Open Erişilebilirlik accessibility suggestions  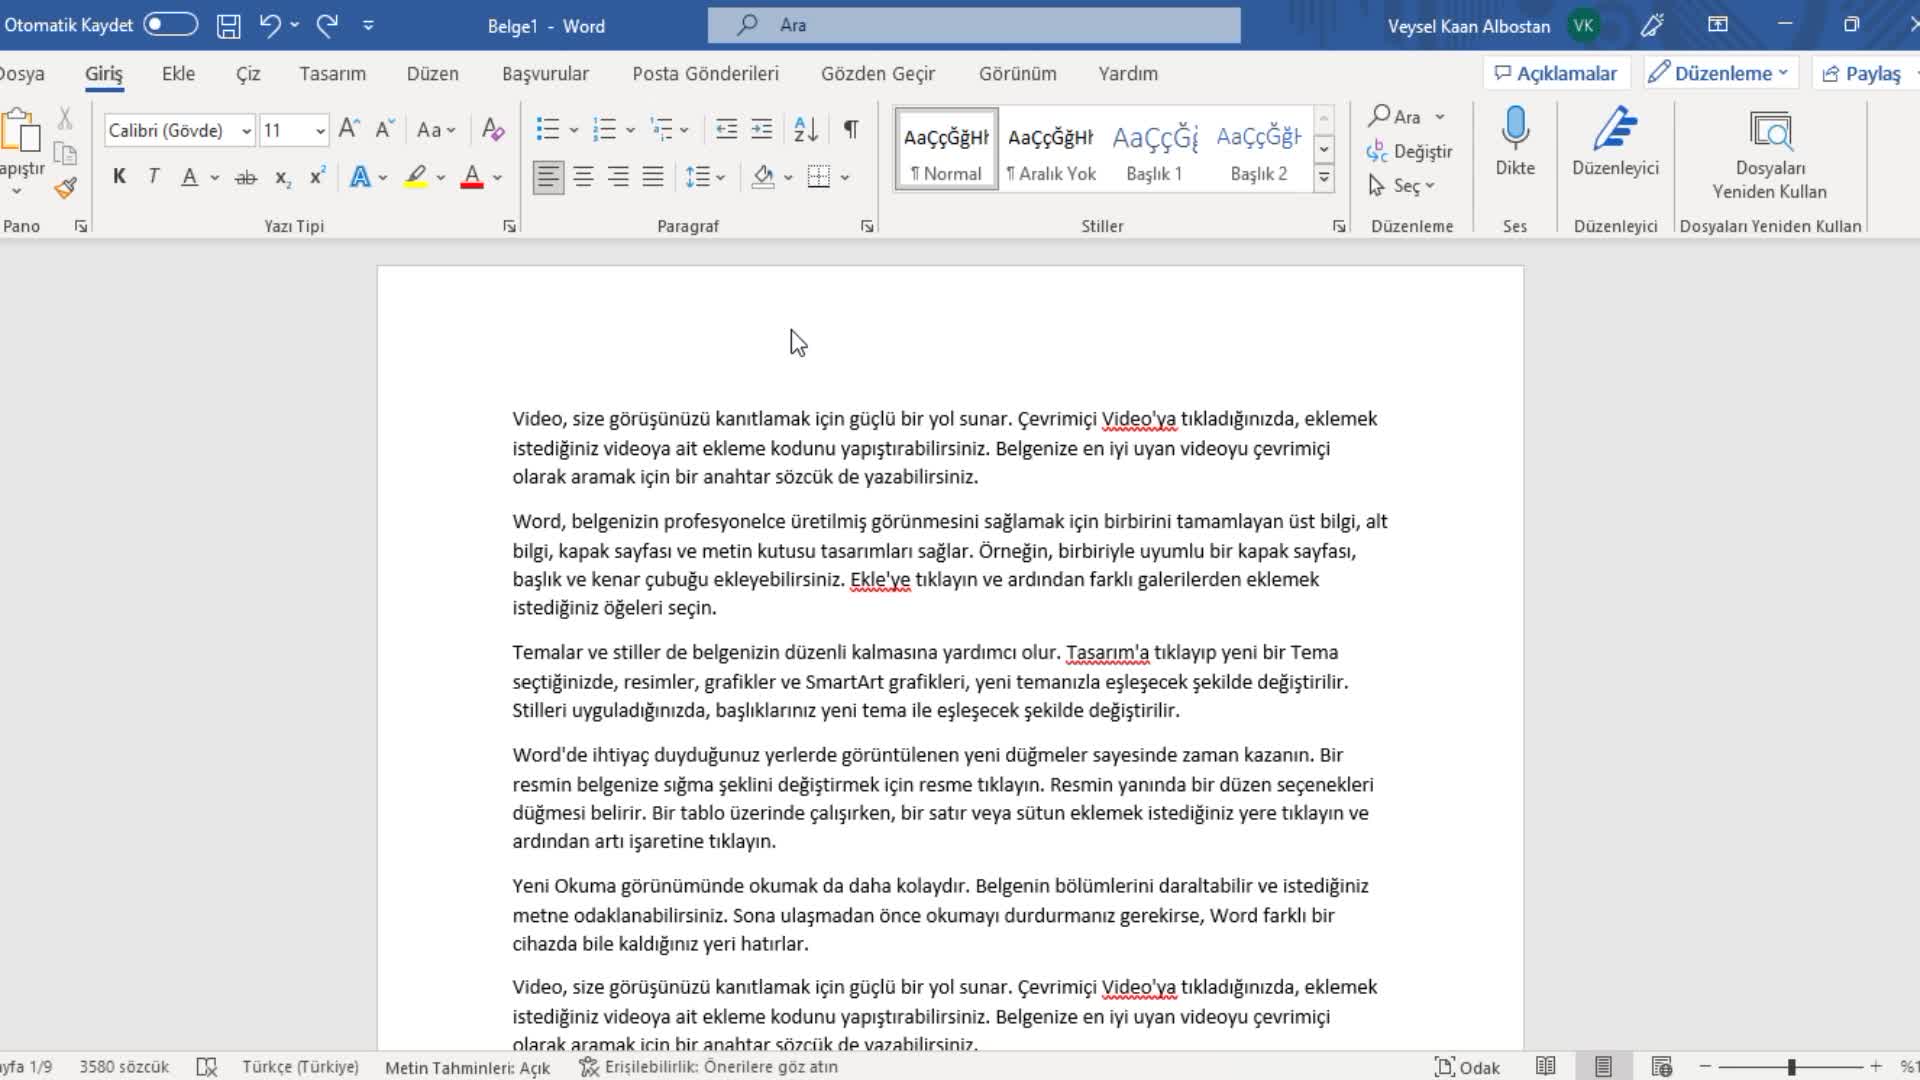[709, 1067]
